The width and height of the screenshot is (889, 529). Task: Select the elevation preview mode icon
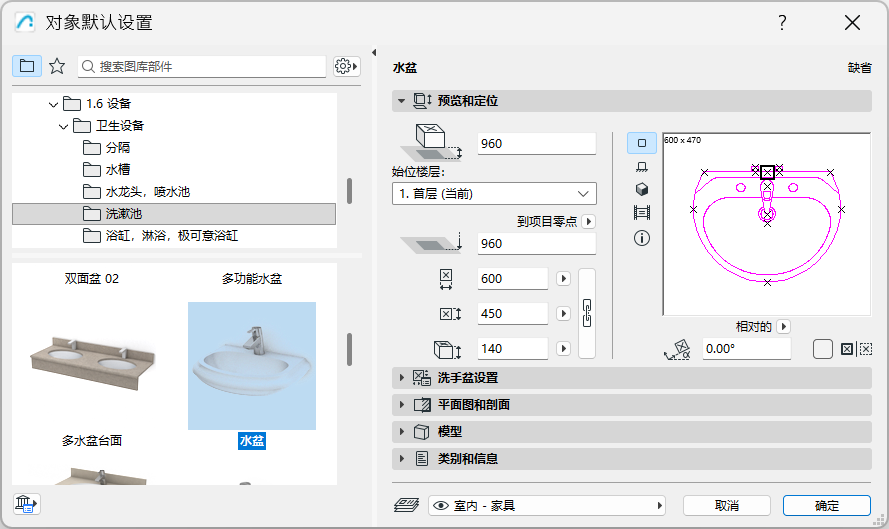tap(642, 167)
